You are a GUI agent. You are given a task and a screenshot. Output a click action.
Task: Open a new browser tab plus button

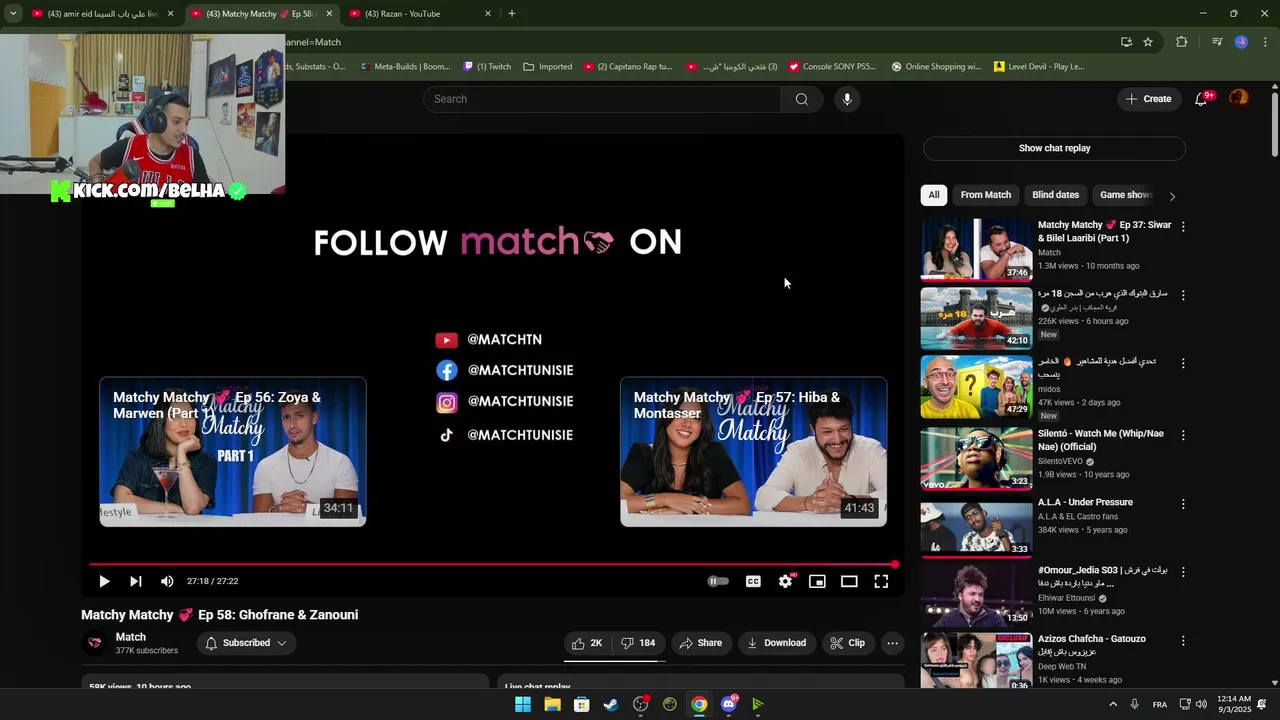512,14
